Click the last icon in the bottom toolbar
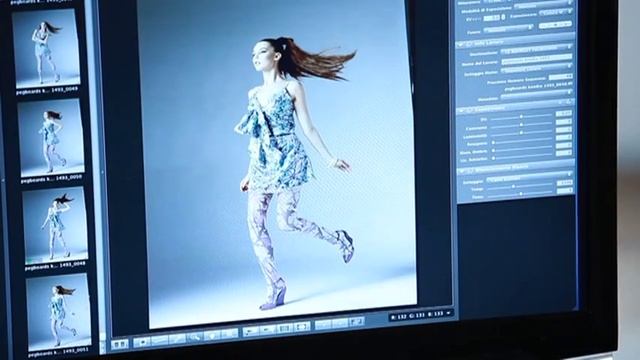Image resolution: width=640 pixels, height=360 pixels. [x=356, y=322]
